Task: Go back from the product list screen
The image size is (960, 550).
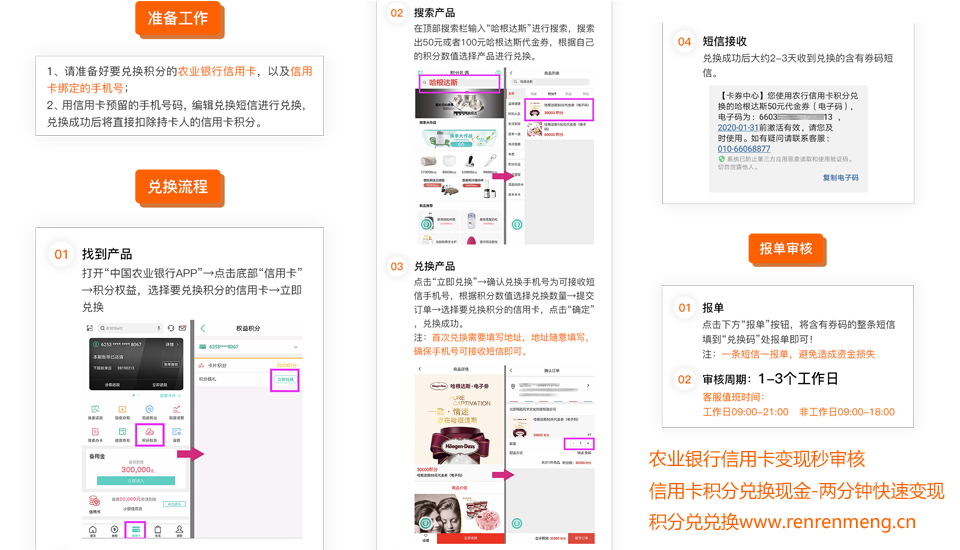Action: point(511,73)
